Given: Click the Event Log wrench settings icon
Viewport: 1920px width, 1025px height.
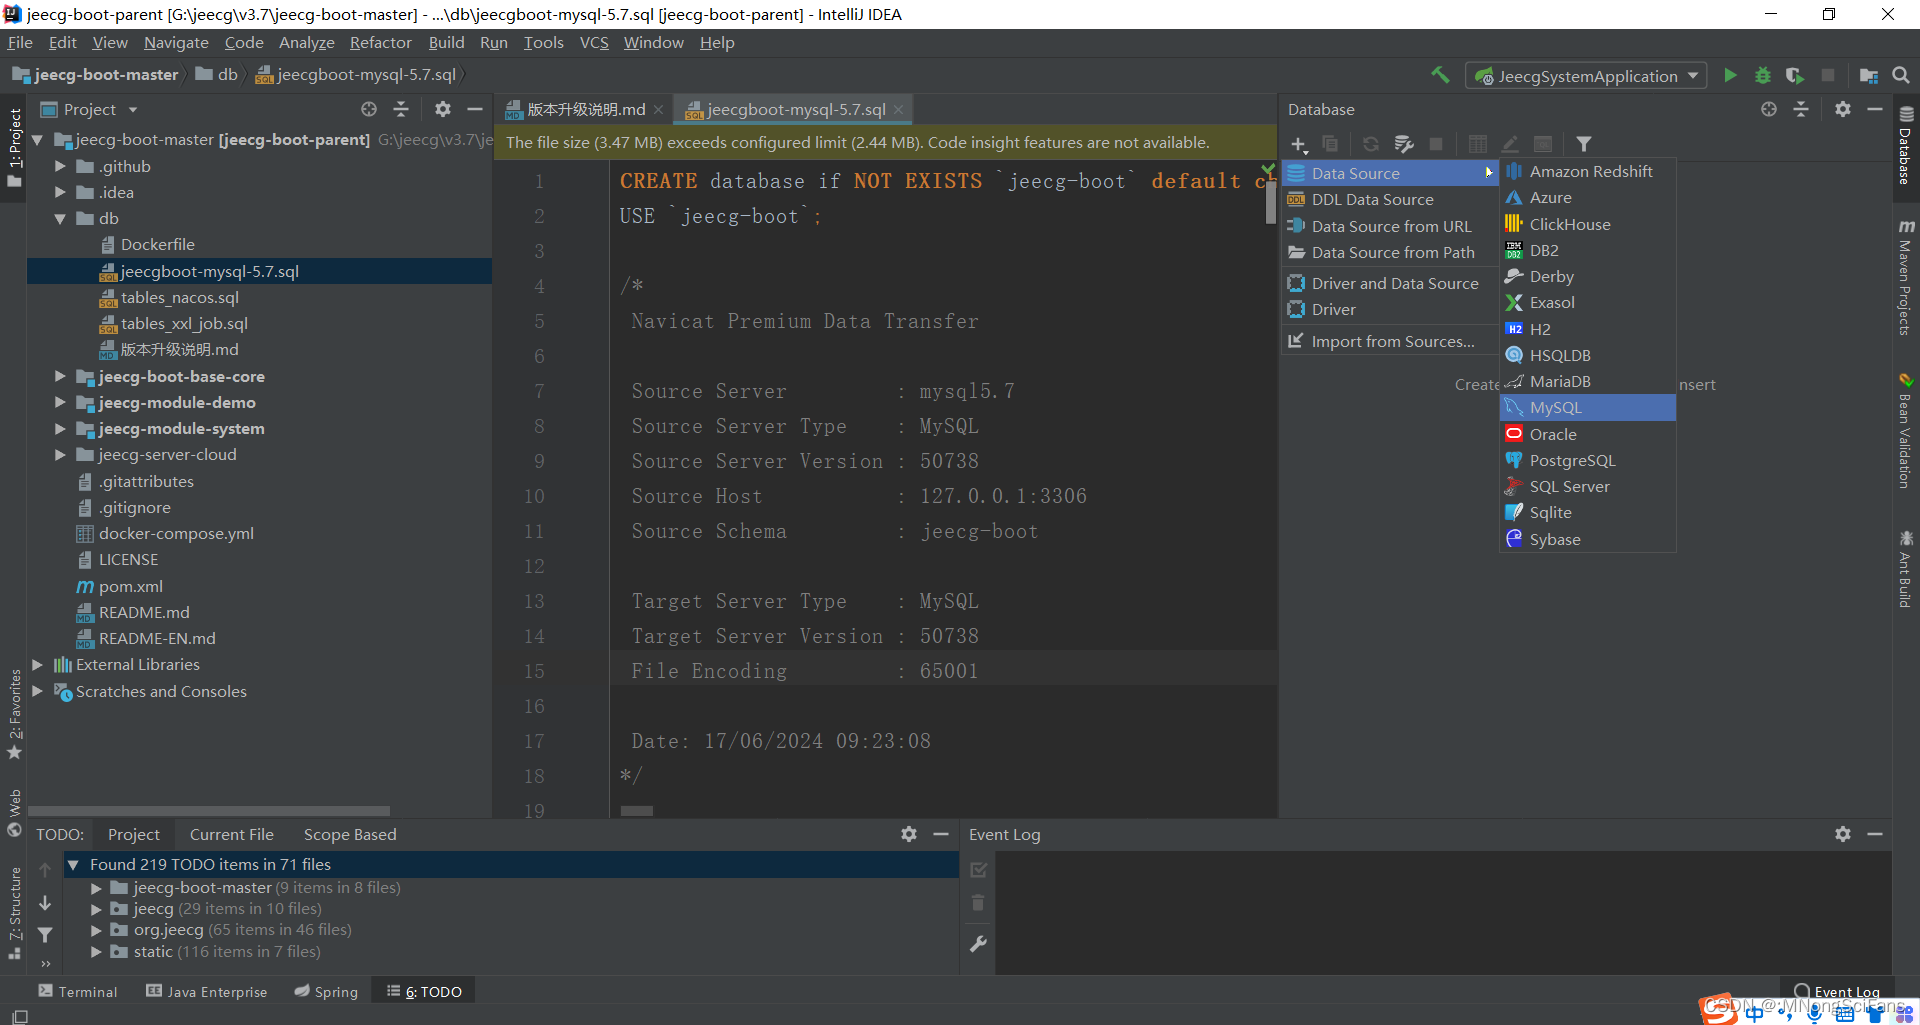Looking at the screenshot, I should click(978, 943).
